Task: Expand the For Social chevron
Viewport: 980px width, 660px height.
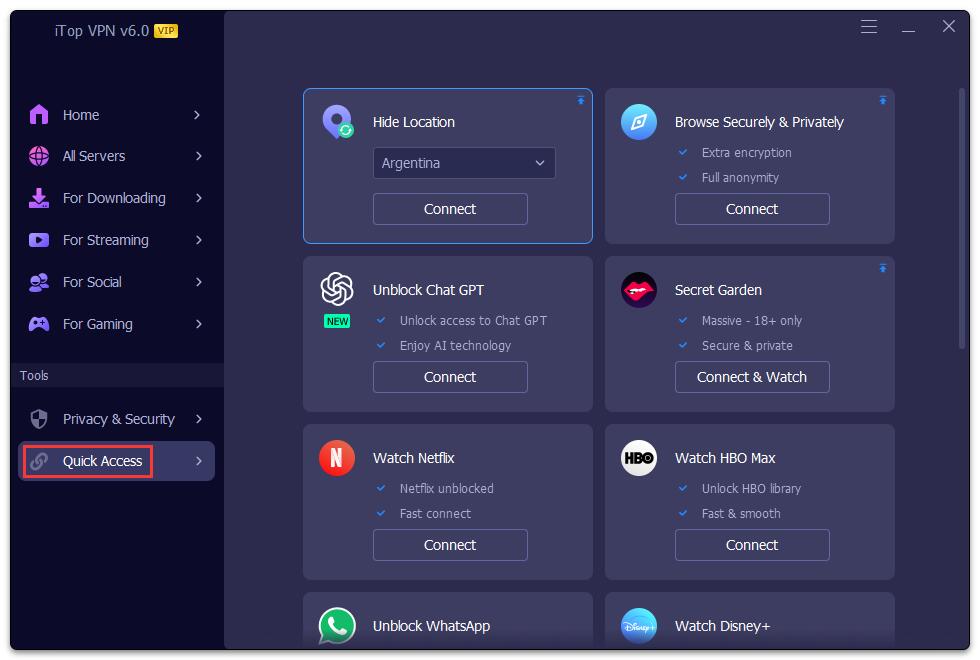Action: click(199, 282)
